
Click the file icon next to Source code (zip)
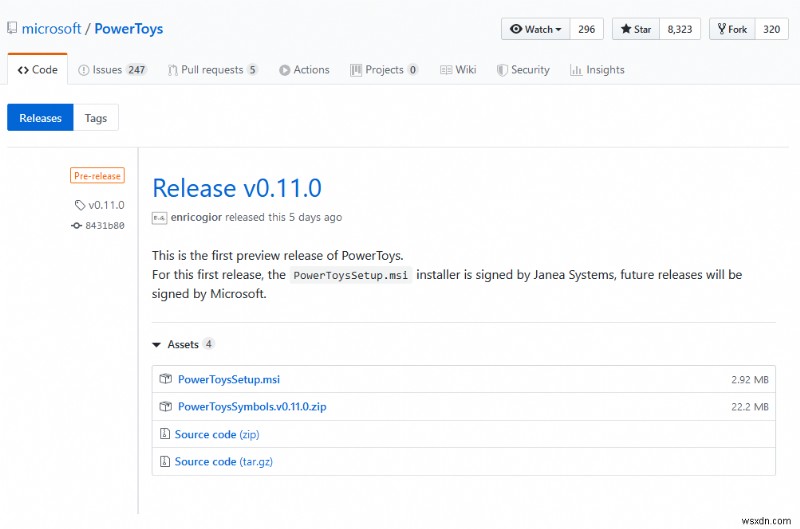tap(165, 434)
